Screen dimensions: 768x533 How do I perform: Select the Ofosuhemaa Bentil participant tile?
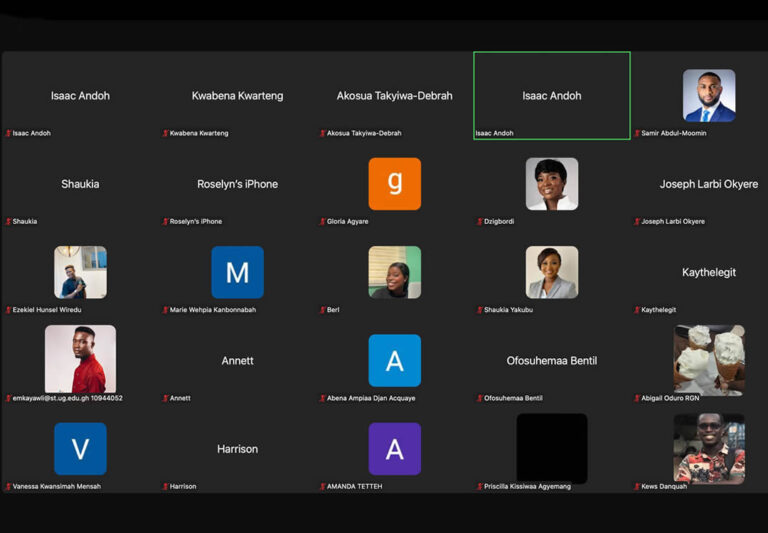coord(551,361)
